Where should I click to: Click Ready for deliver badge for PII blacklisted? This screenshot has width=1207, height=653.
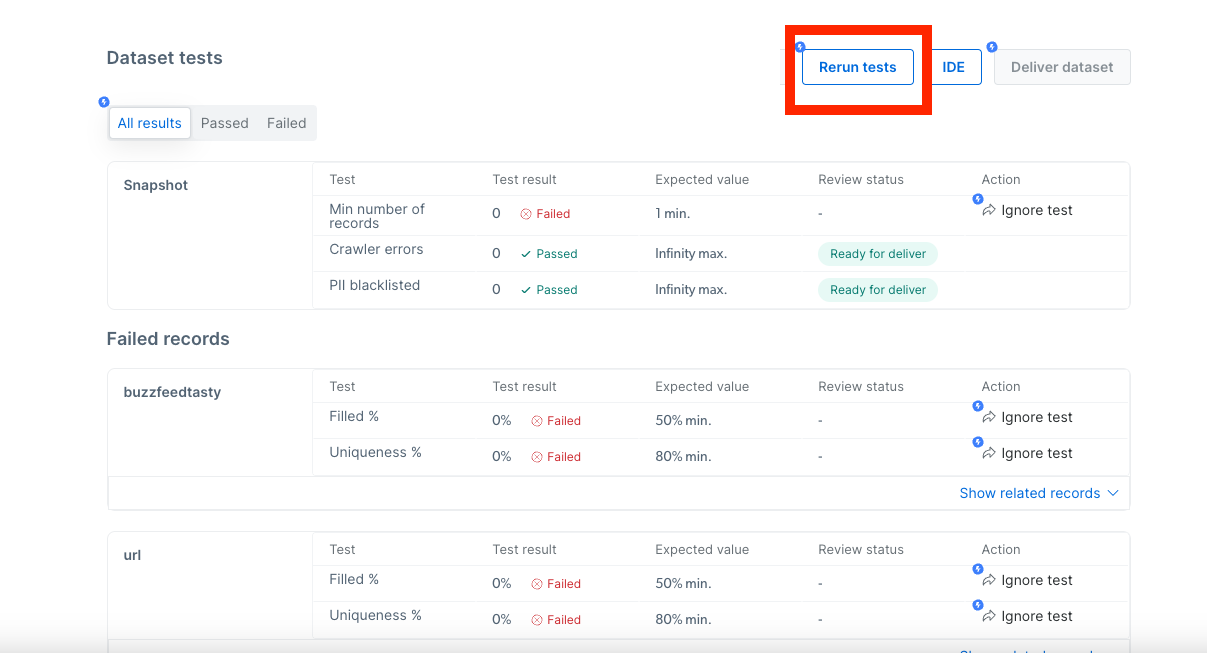coord(877,290)
